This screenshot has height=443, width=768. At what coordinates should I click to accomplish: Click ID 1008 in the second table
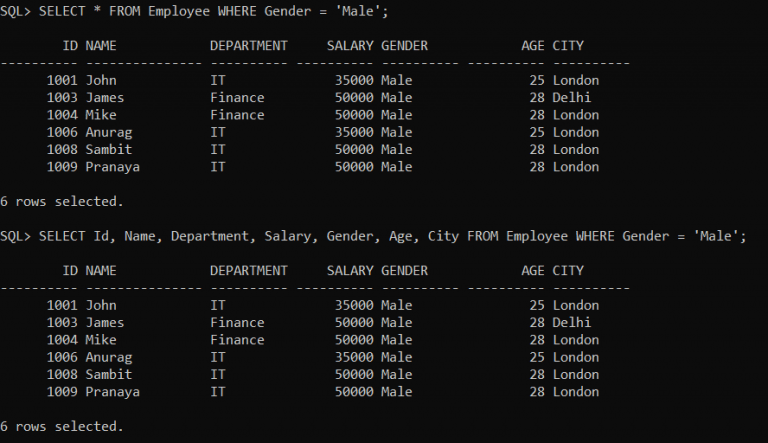click(62, 374)
